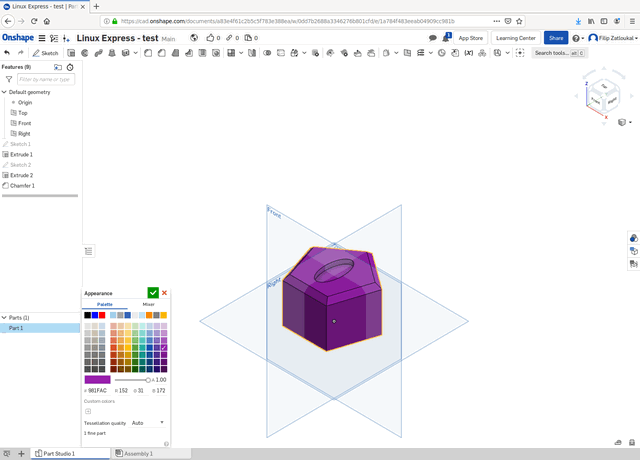Viewport: 640px width, 460px height.
Task: Click the hex color value field
Action: point(98,391)
